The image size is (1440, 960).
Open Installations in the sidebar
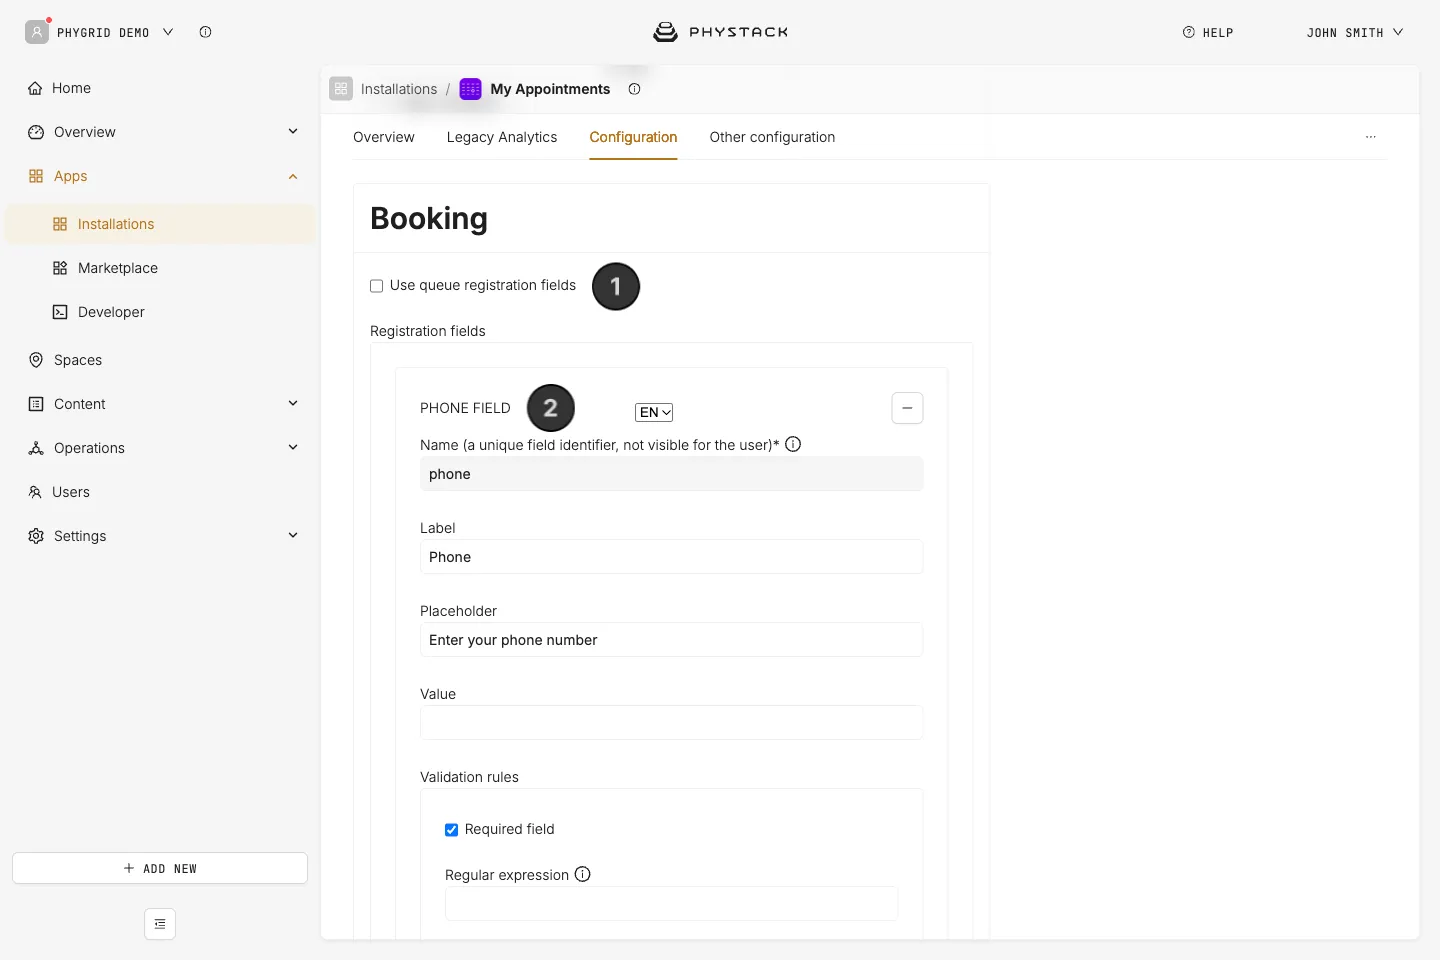(160, 224)
